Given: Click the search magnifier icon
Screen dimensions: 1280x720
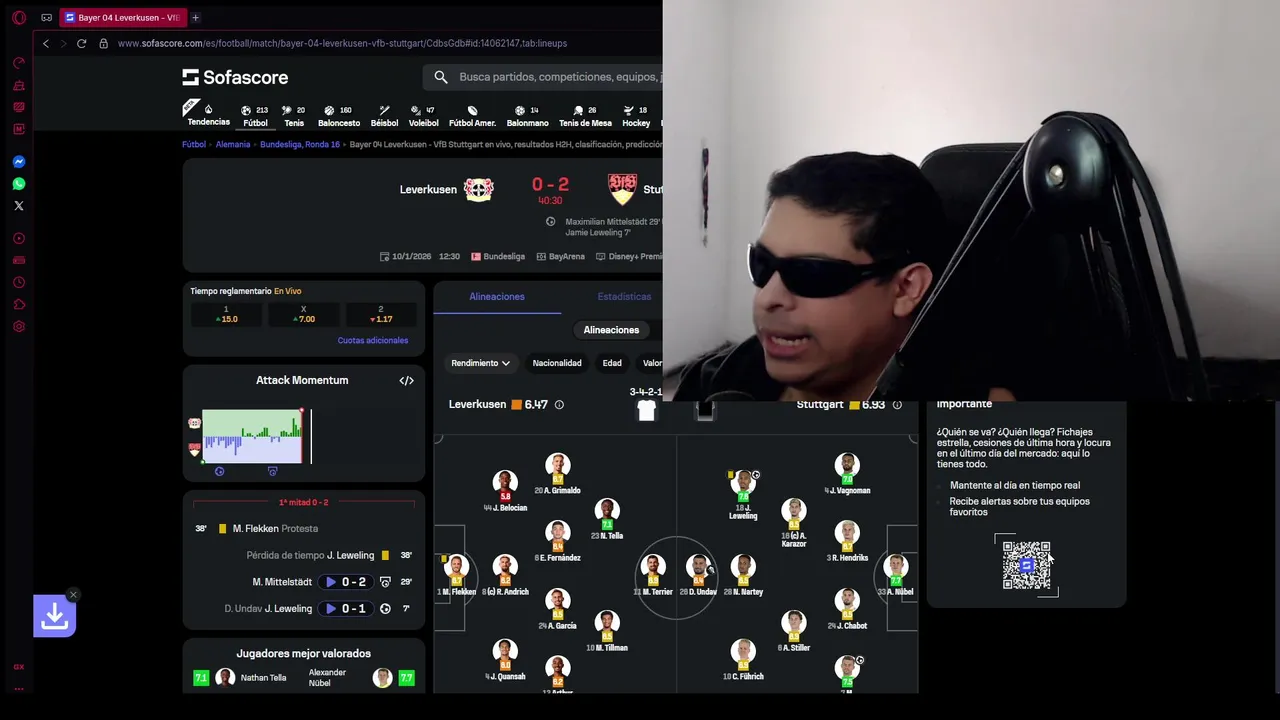Looking at the screenshot, I should pos(441,77).
